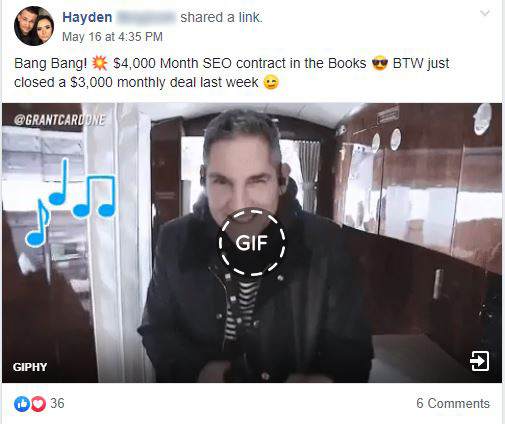Click the winking emoji ending the post
The width and height of the screenshot is (505, 424).
(271, 82)
